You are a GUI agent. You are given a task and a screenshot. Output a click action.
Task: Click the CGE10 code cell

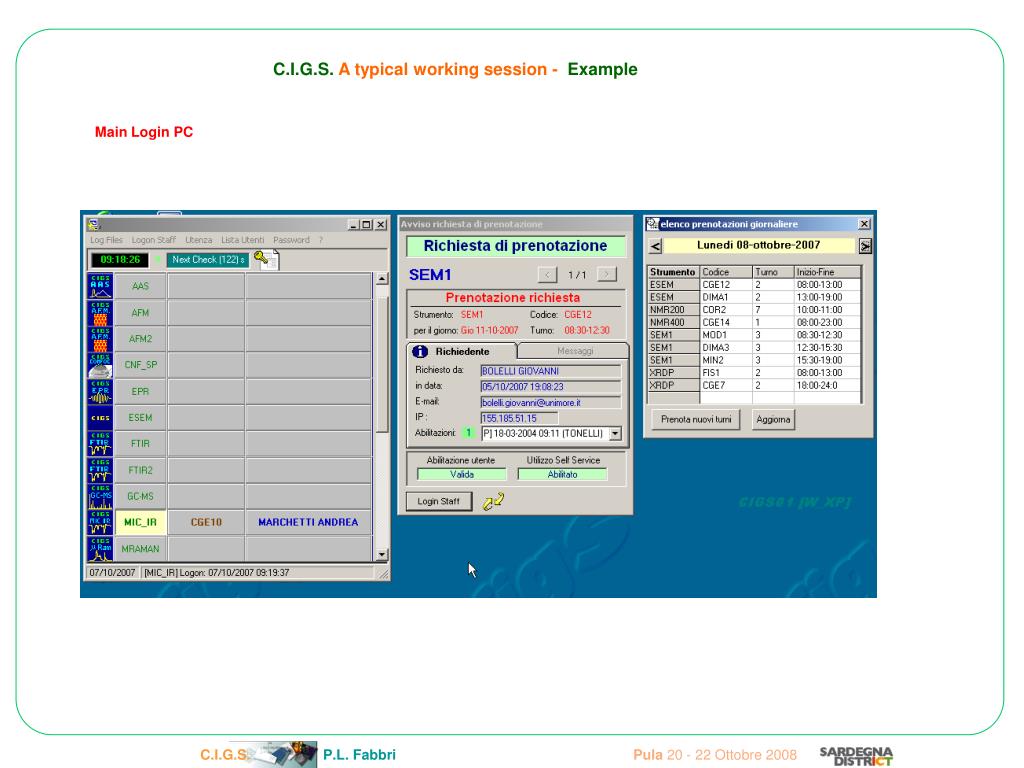(206, 522)
